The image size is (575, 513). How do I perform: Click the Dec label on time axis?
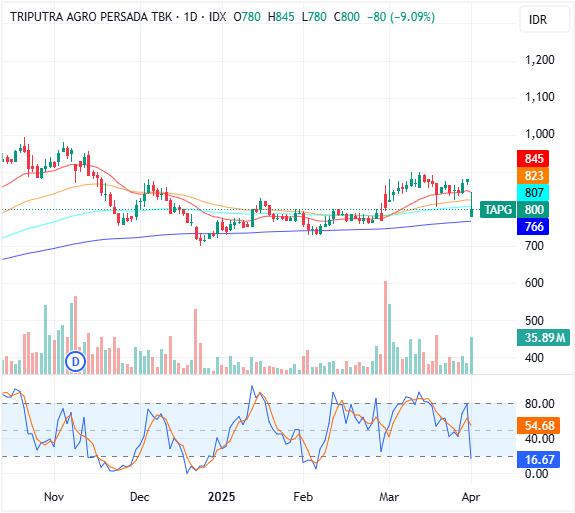point(140,497)
